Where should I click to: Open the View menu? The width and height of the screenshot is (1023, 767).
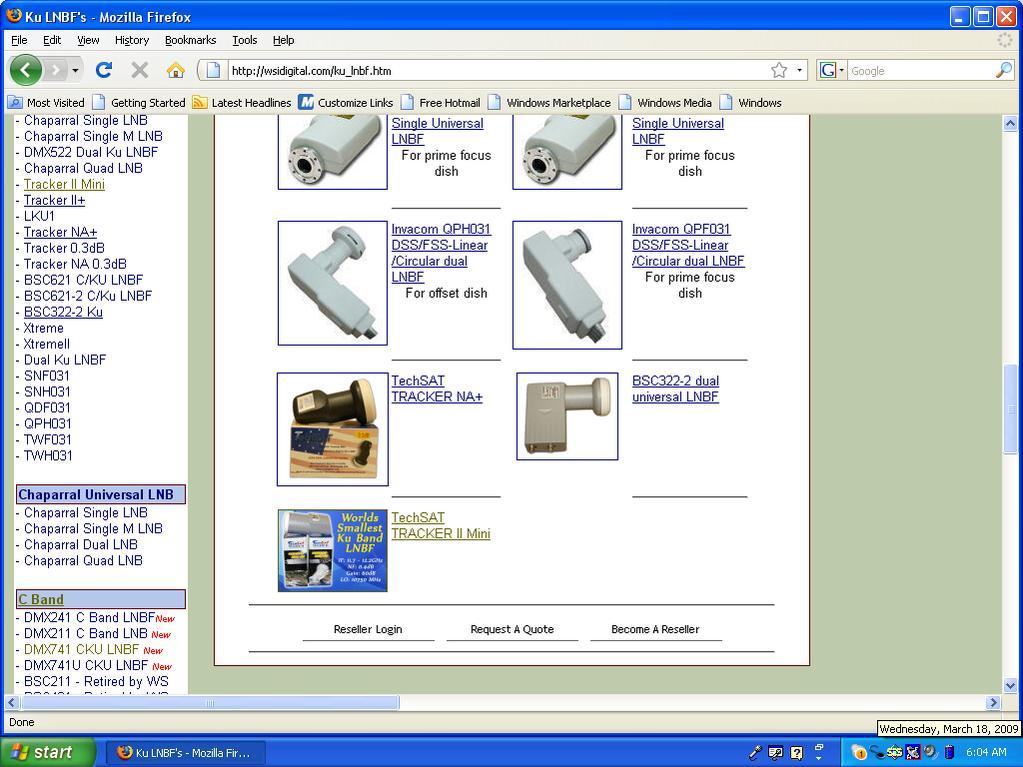(x=88, y=40)
